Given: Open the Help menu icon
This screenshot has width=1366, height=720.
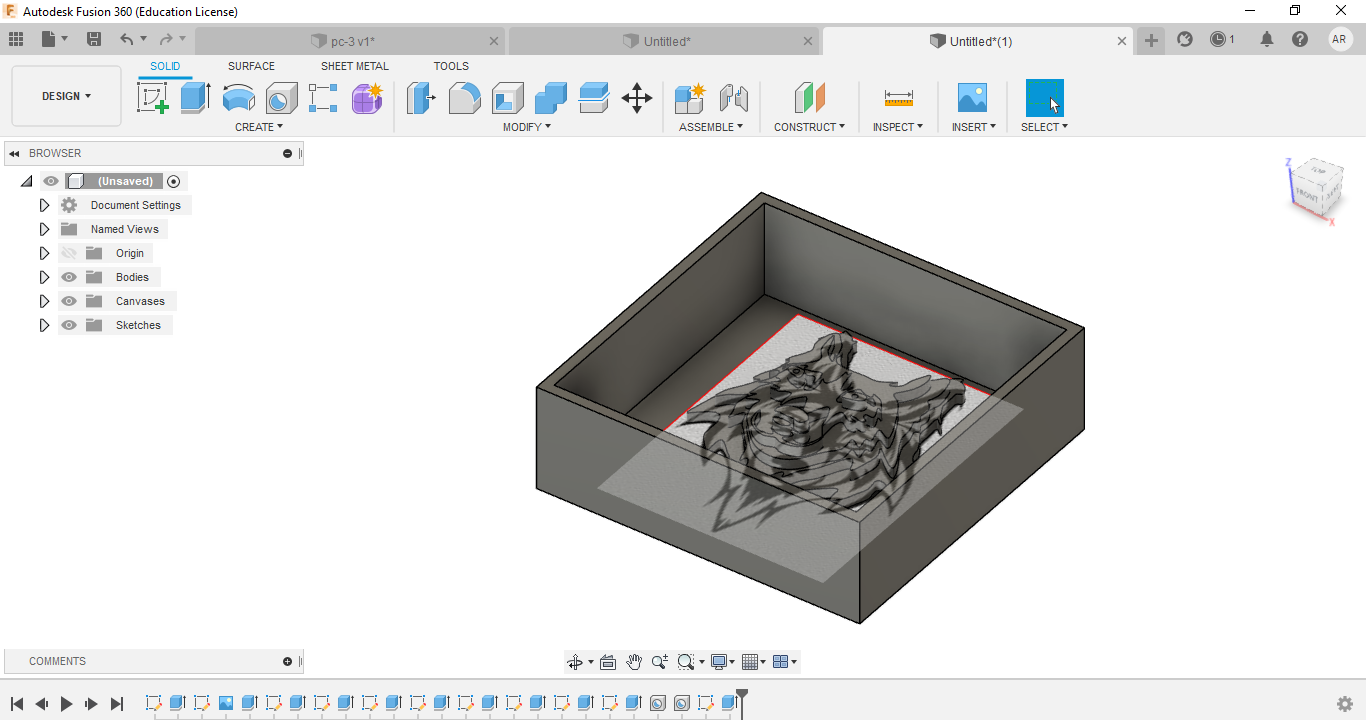Looking at the screenshot, I should tap(1299, 39).
